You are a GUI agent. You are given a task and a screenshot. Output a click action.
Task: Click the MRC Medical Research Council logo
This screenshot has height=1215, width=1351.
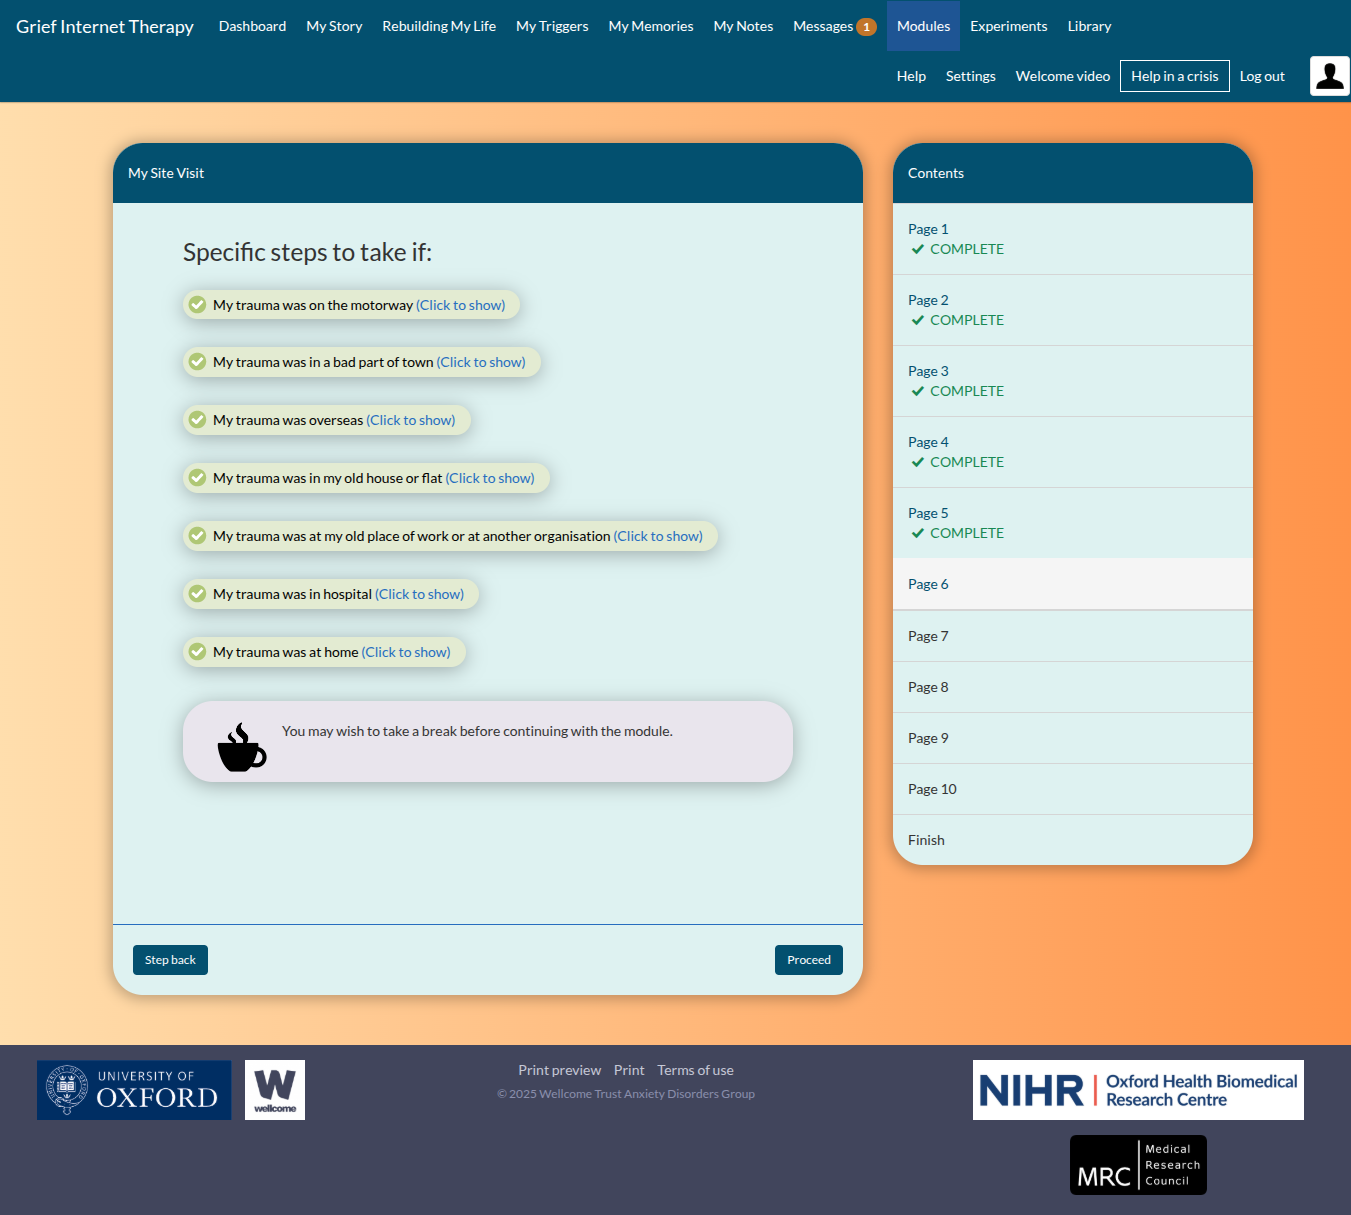tap(1137, 1165)
